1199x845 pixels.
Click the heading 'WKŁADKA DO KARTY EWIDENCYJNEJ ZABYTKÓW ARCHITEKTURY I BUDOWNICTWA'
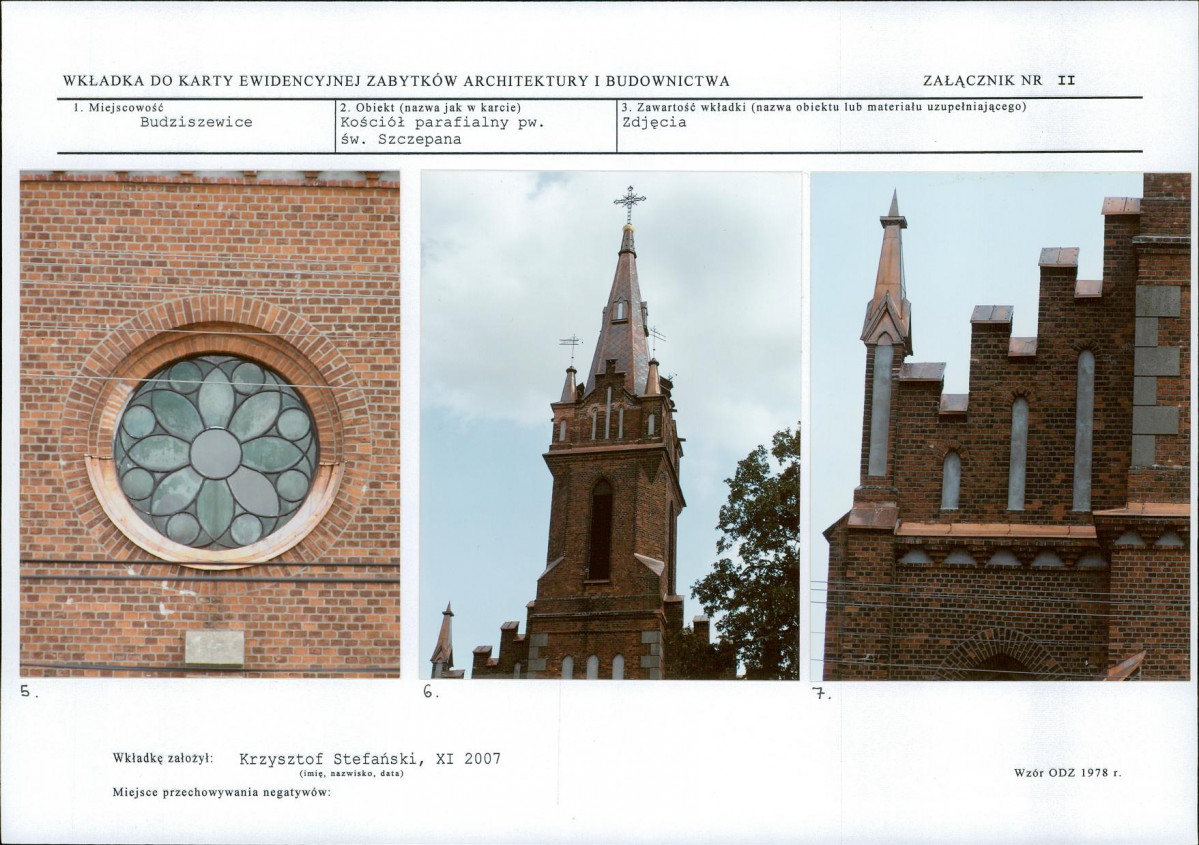396,81
